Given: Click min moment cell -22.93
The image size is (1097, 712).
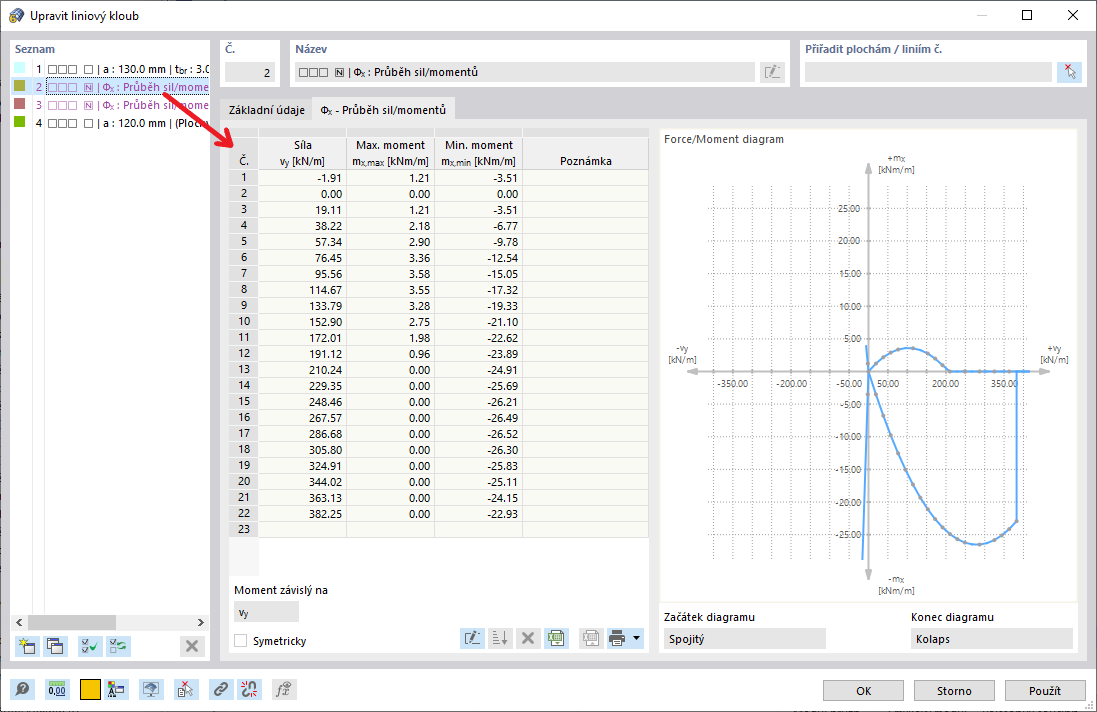Looking at the screenshot, I should coord(479,513).
